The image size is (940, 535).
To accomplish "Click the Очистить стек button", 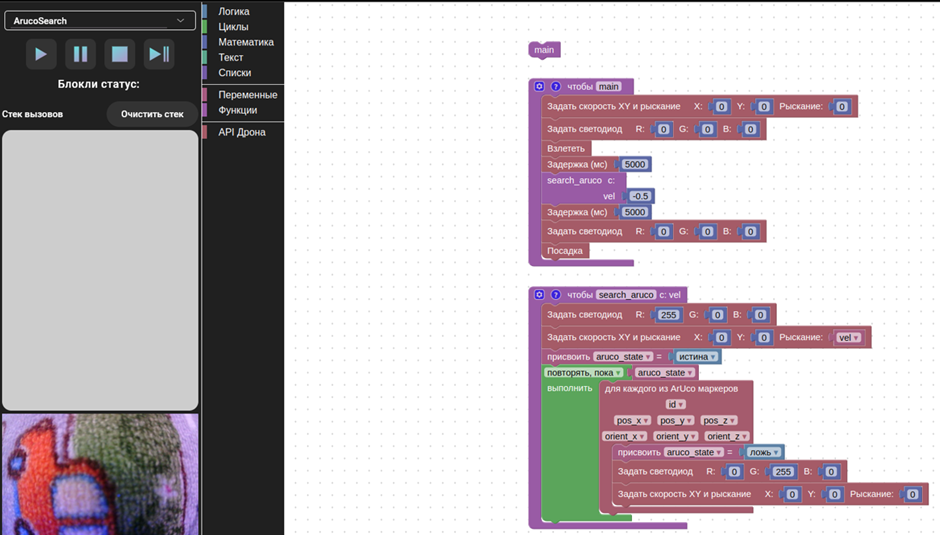I will (152, 114).
